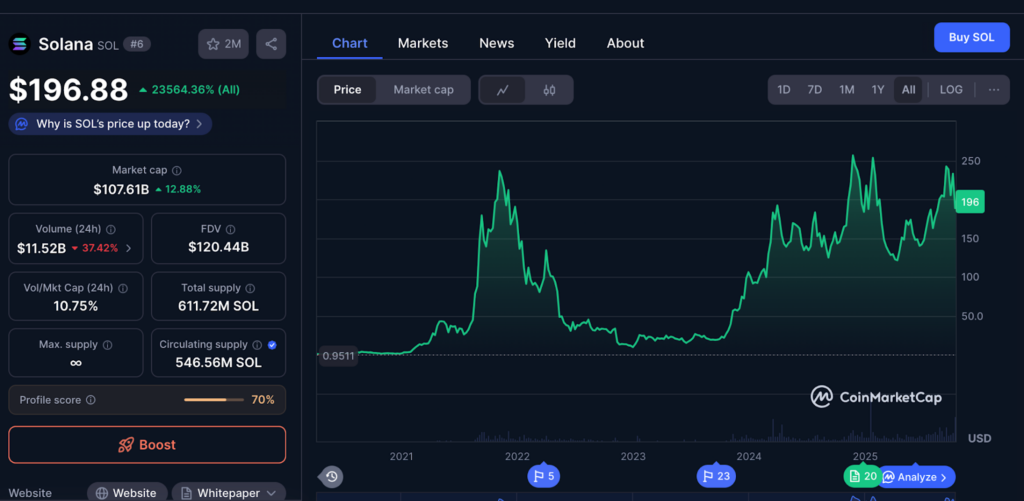Viewport: 1024px width, 501px height.
Task: Expand the Volume (24h) chevron arrow
Action: pyautogui.click(x=128, y=248)
